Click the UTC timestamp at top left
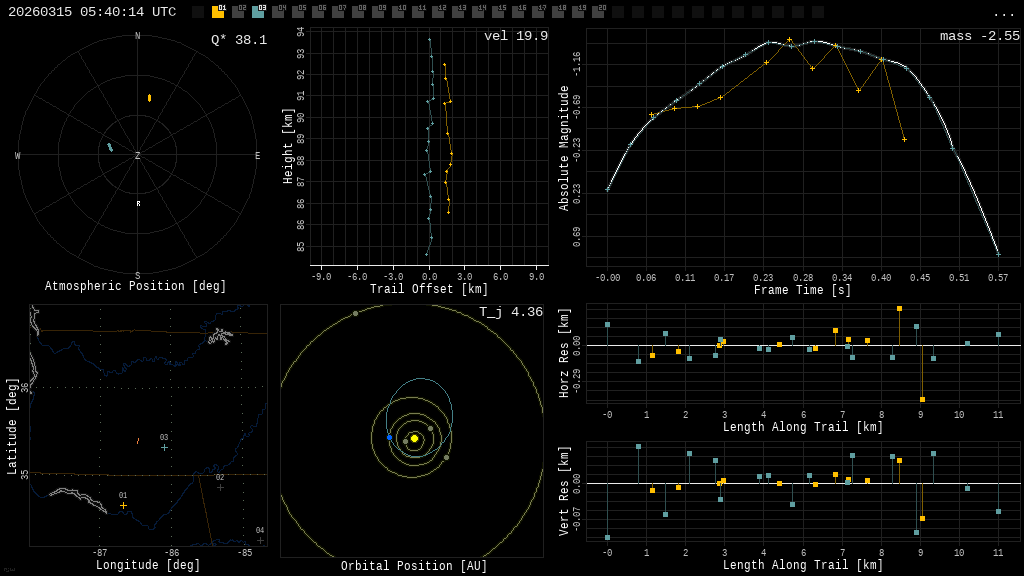Image resolution: width=1024 pixels, height=576 pixels. point(92,12)
